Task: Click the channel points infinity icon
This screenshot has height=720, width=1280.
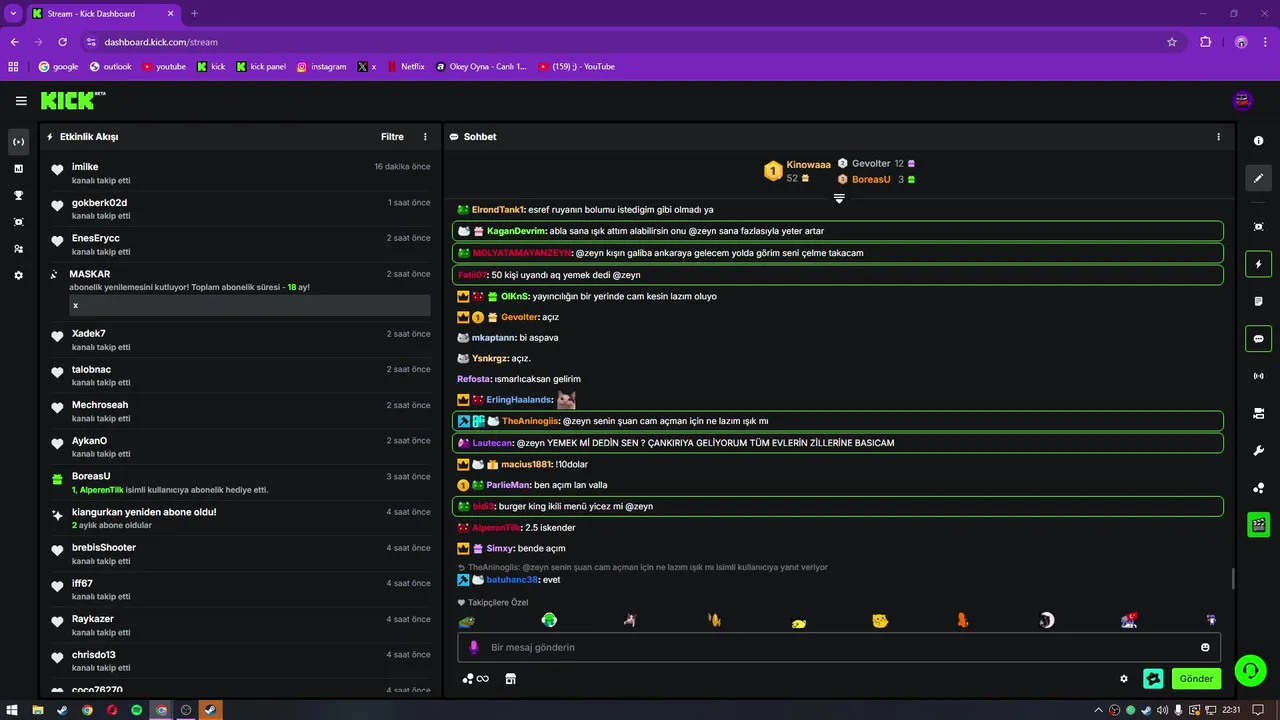Action: point(476,679)
